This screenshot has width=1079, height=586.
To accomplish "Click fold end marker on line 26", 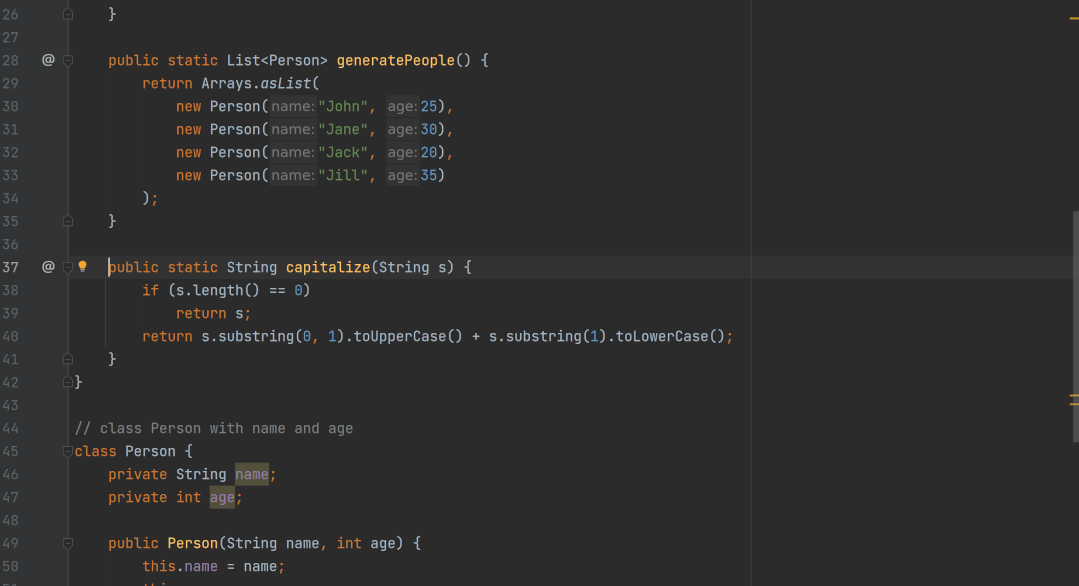I will (x=68, y=14).
